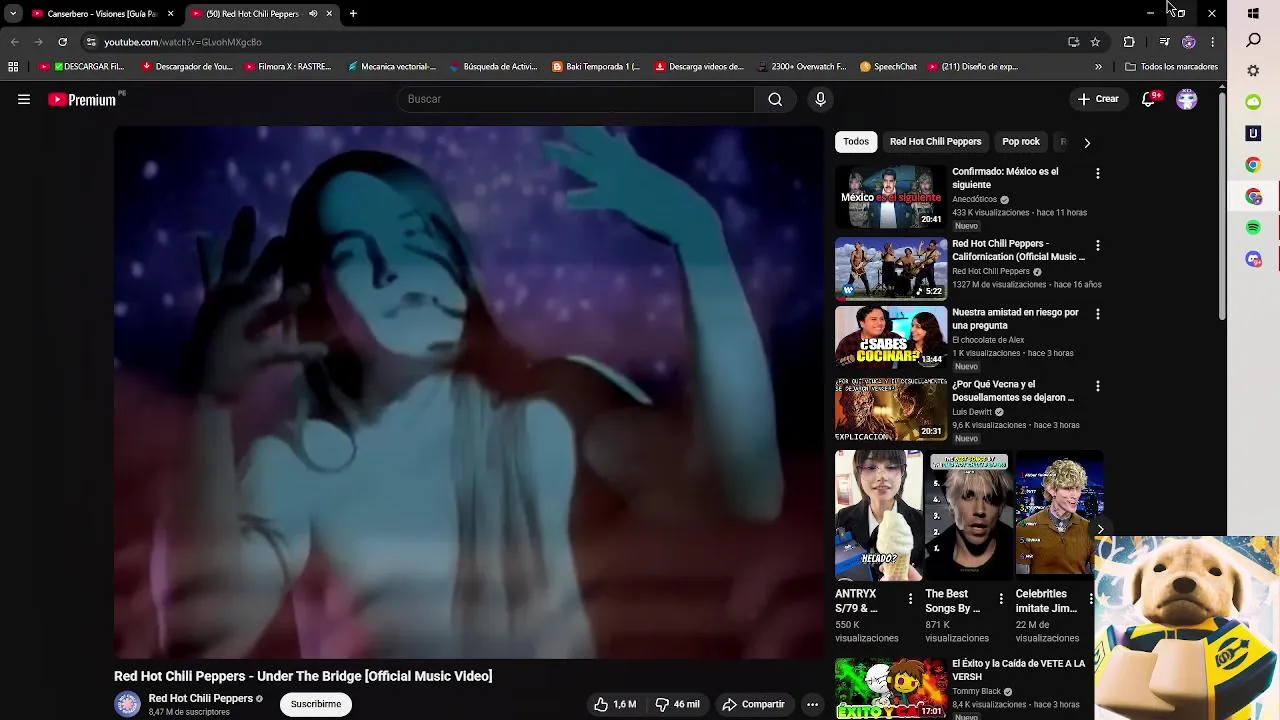
Task: Open Chrome tab search dropdown arrow
Action: (x=13, y=14)
